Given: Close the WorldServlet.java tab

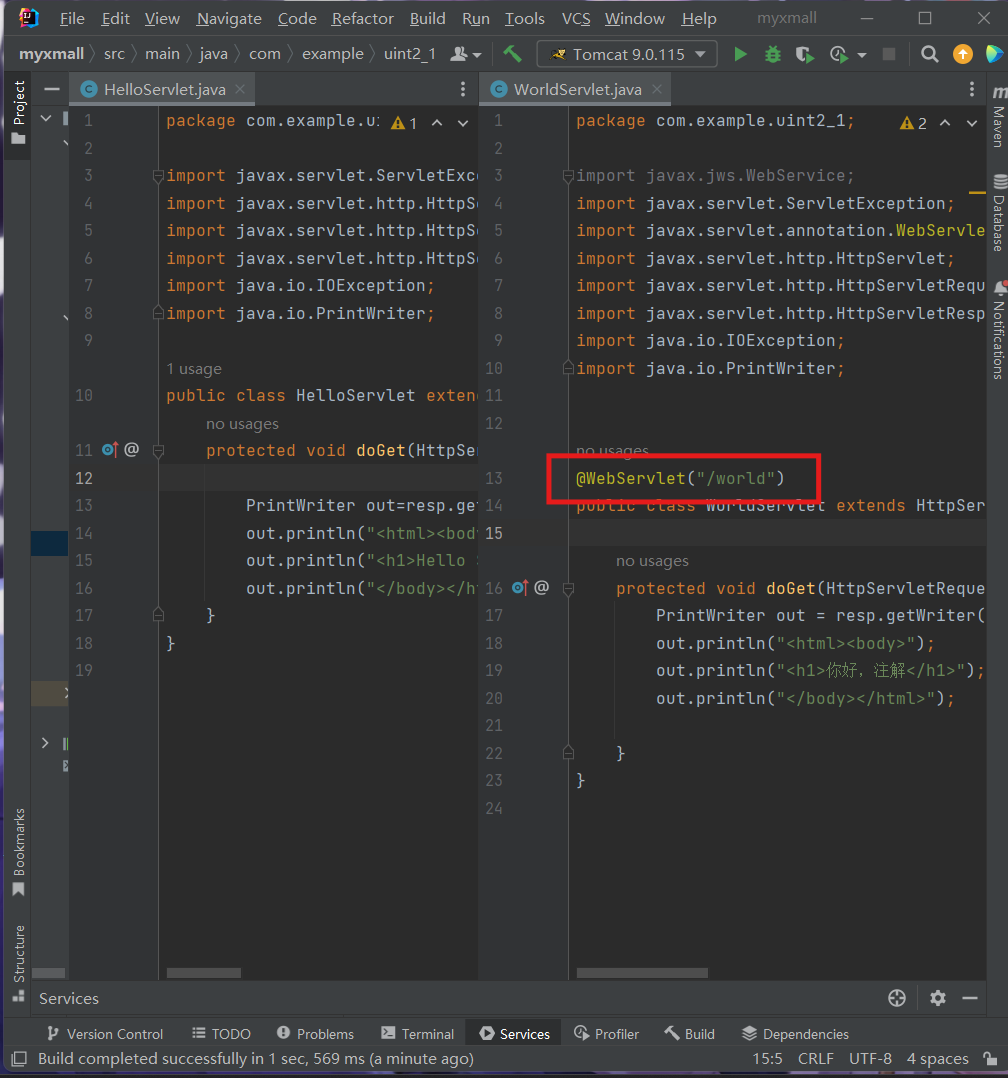Looking at the screenshot, I should point(657,89).
